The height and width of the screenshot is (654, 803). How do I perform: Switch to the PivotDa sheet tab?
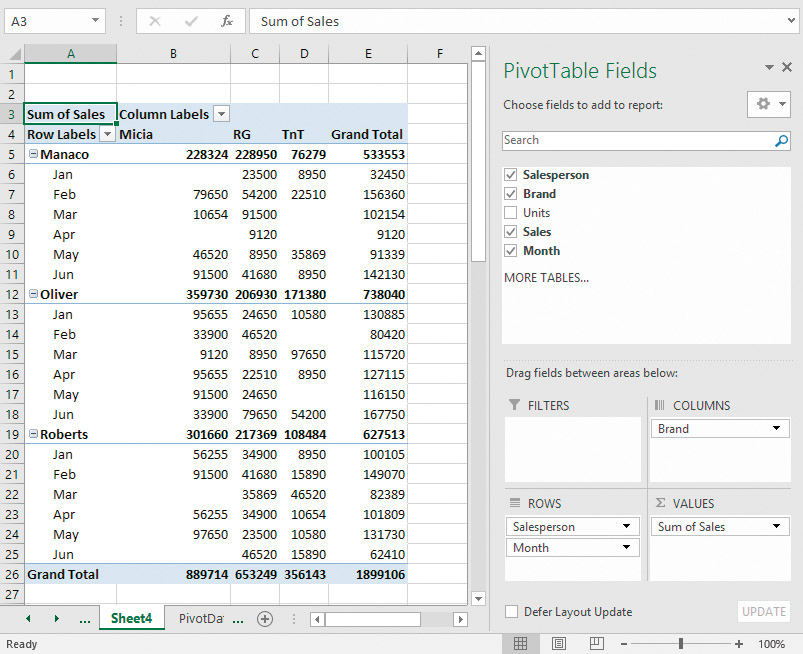201,619
